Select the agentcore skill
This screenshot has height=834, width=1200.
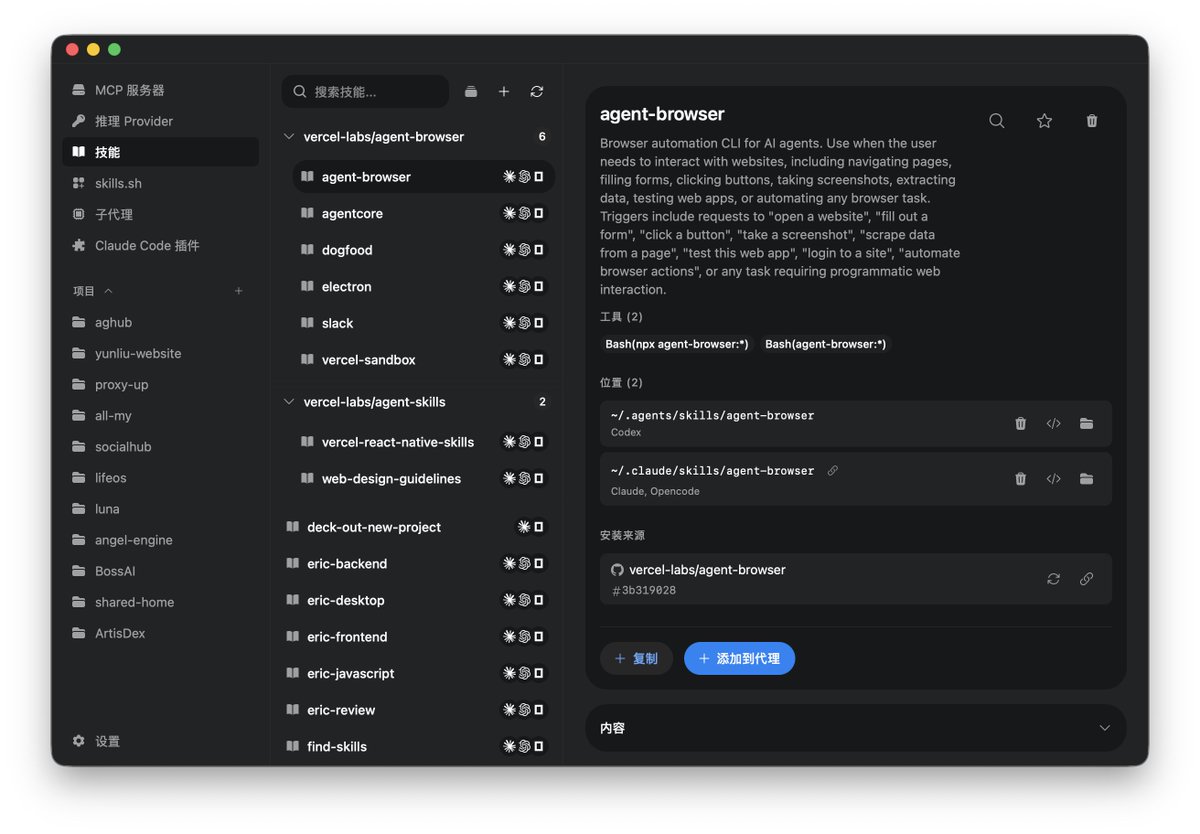click(x=423, y=213)
